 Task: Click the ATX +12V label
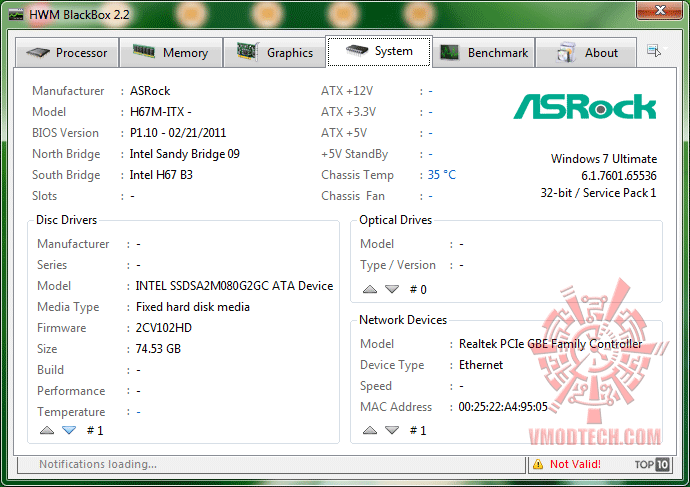coord(347,91)
